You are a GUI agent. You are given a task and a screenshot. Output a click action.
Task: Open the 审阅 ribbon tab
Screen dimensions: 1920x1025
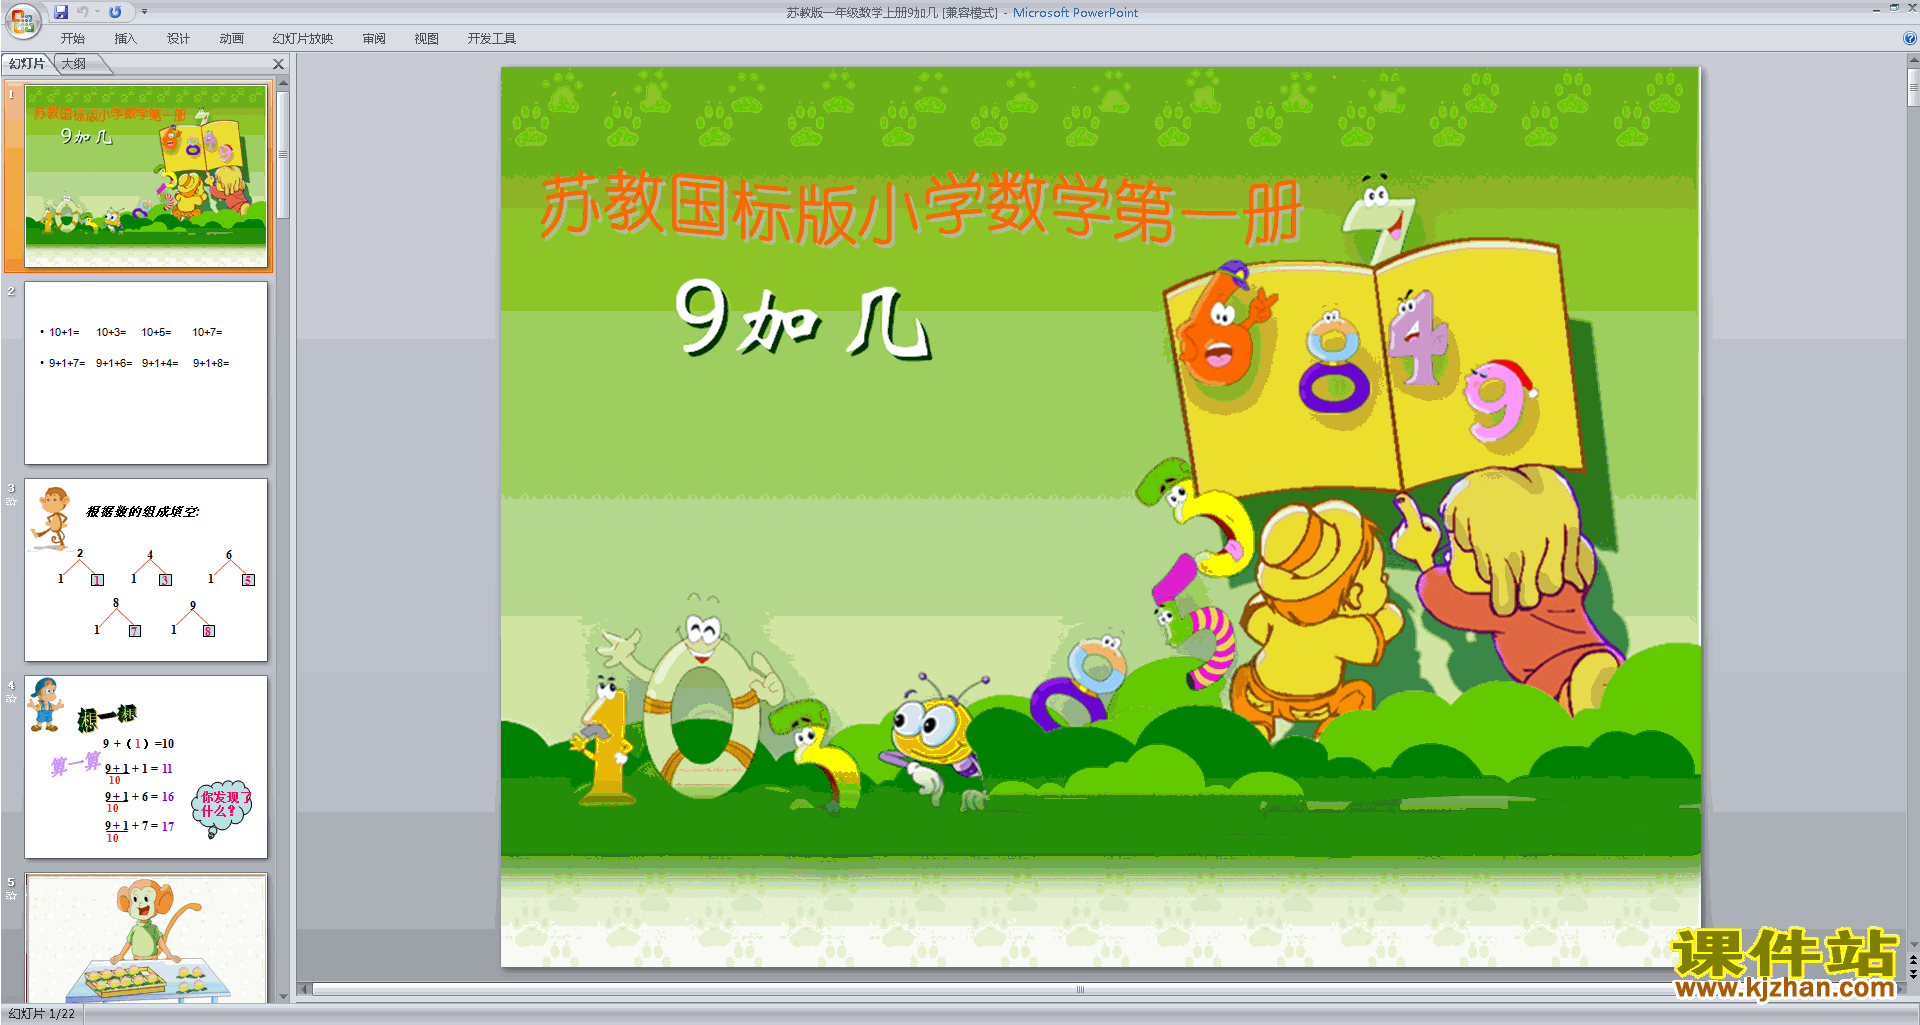374,39
